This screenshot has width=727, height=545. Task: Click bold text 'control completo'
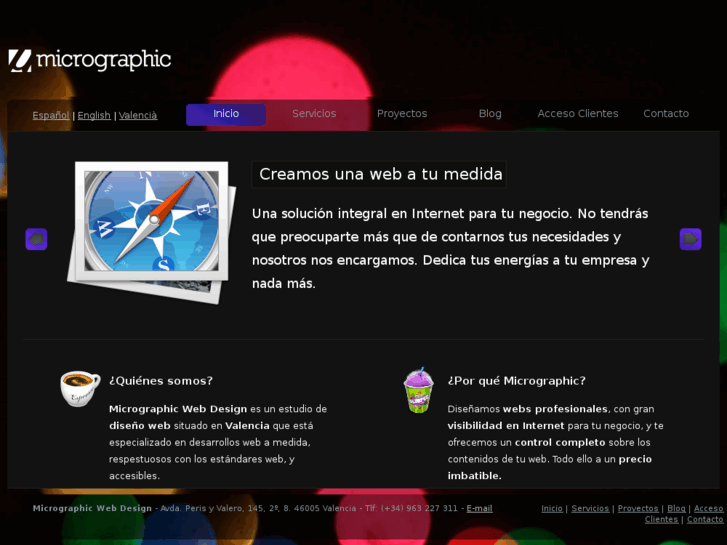[x=560, y=442]
